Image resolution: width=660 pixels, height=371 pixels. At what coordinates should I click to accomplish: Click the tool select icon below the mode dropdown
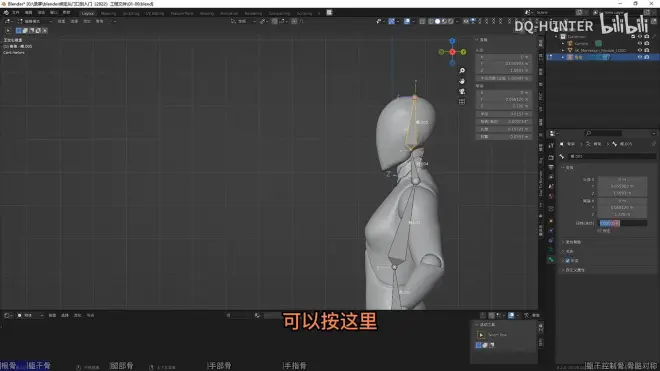tap(8, 30)
